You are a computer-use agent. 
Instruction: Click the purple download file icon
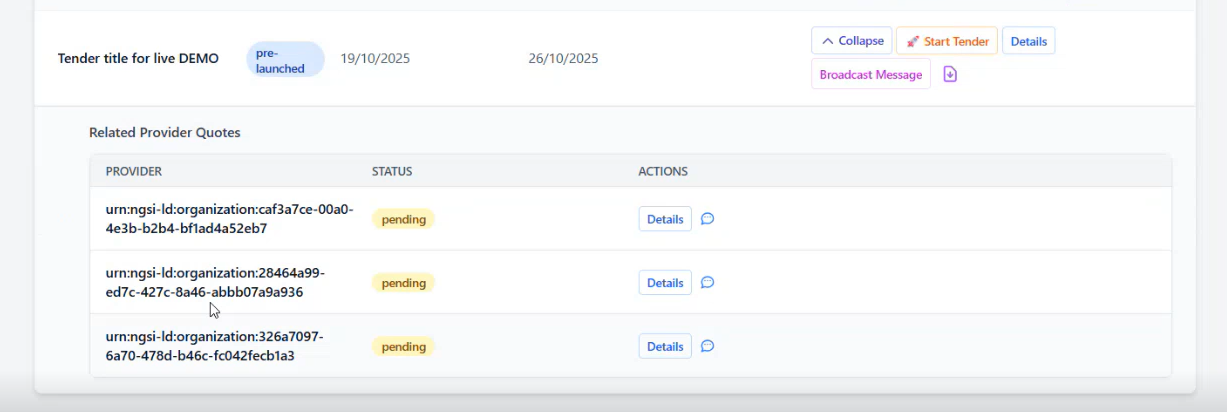tap(950, 75)
